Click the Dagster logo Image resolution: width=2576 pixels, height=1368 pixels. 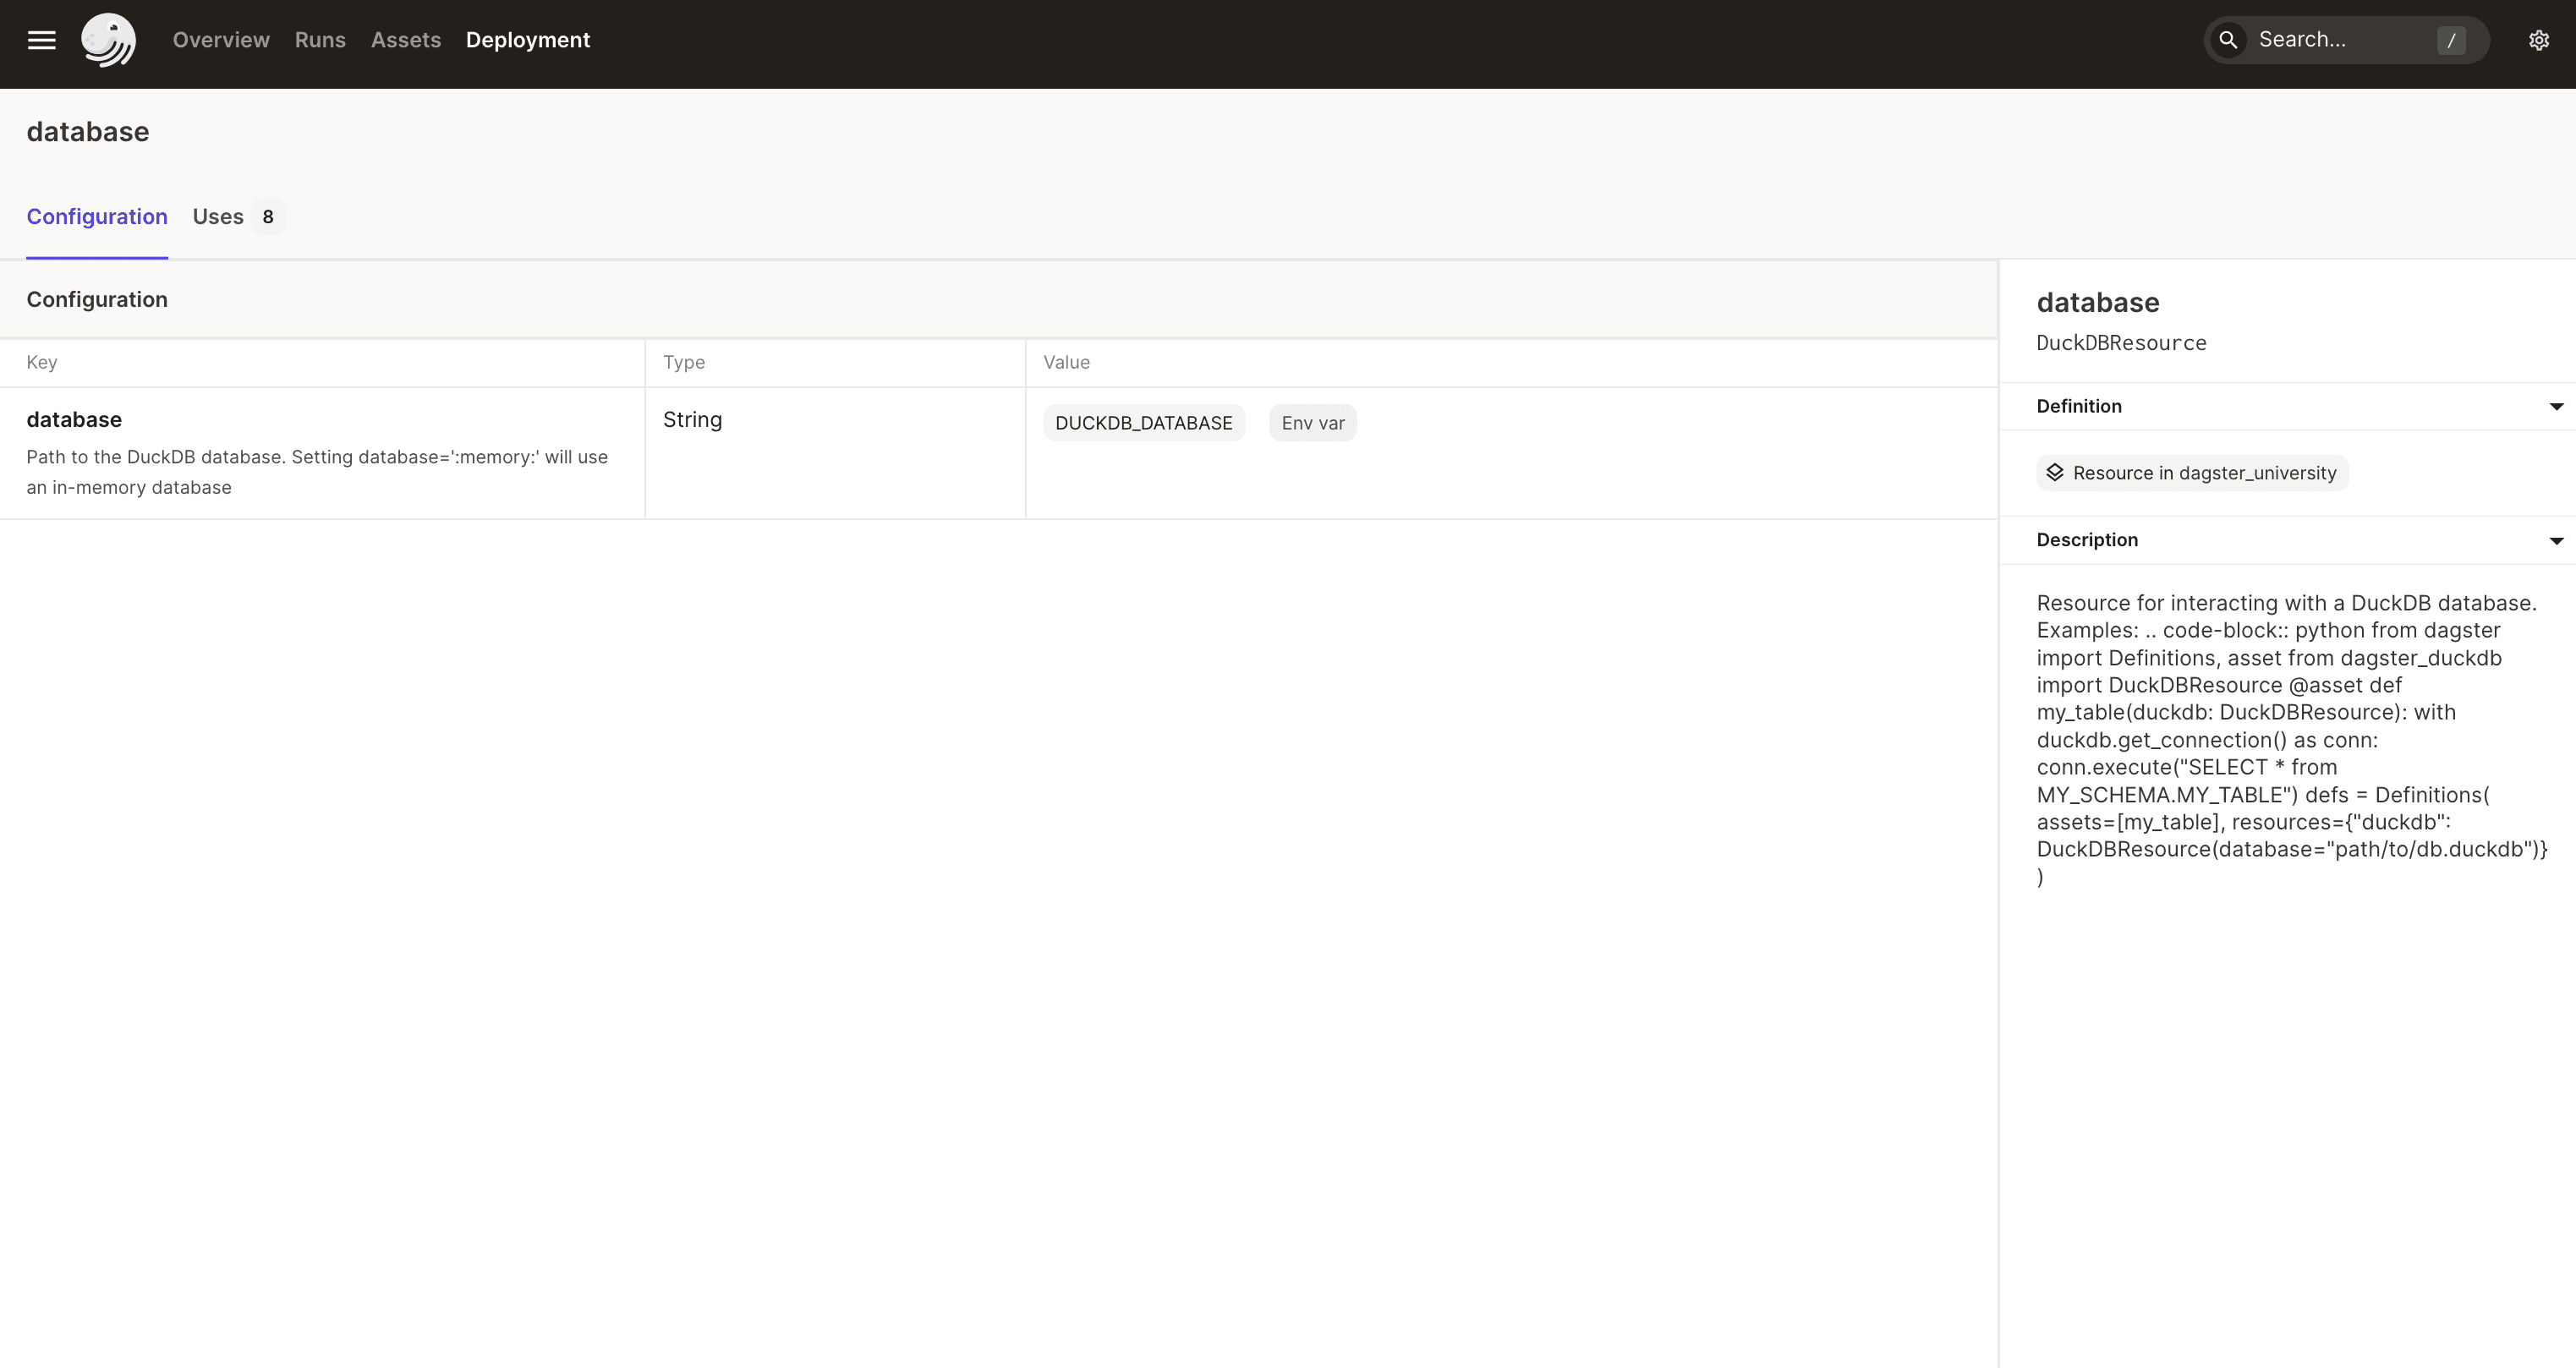(x=108, y=40)
